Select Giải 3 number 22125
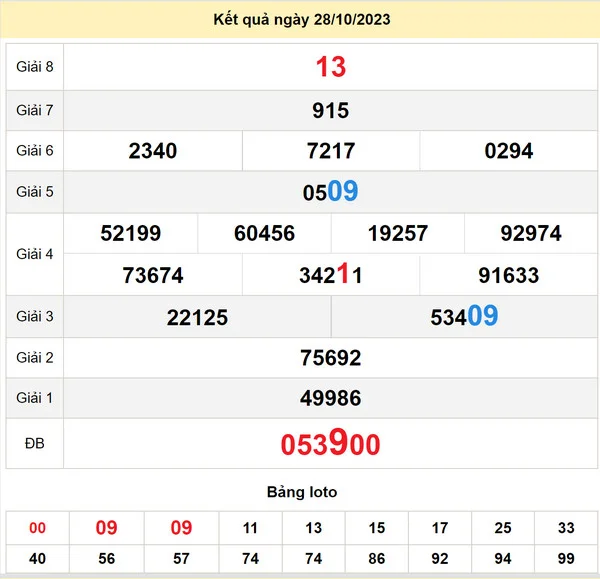 coord(197,317)
